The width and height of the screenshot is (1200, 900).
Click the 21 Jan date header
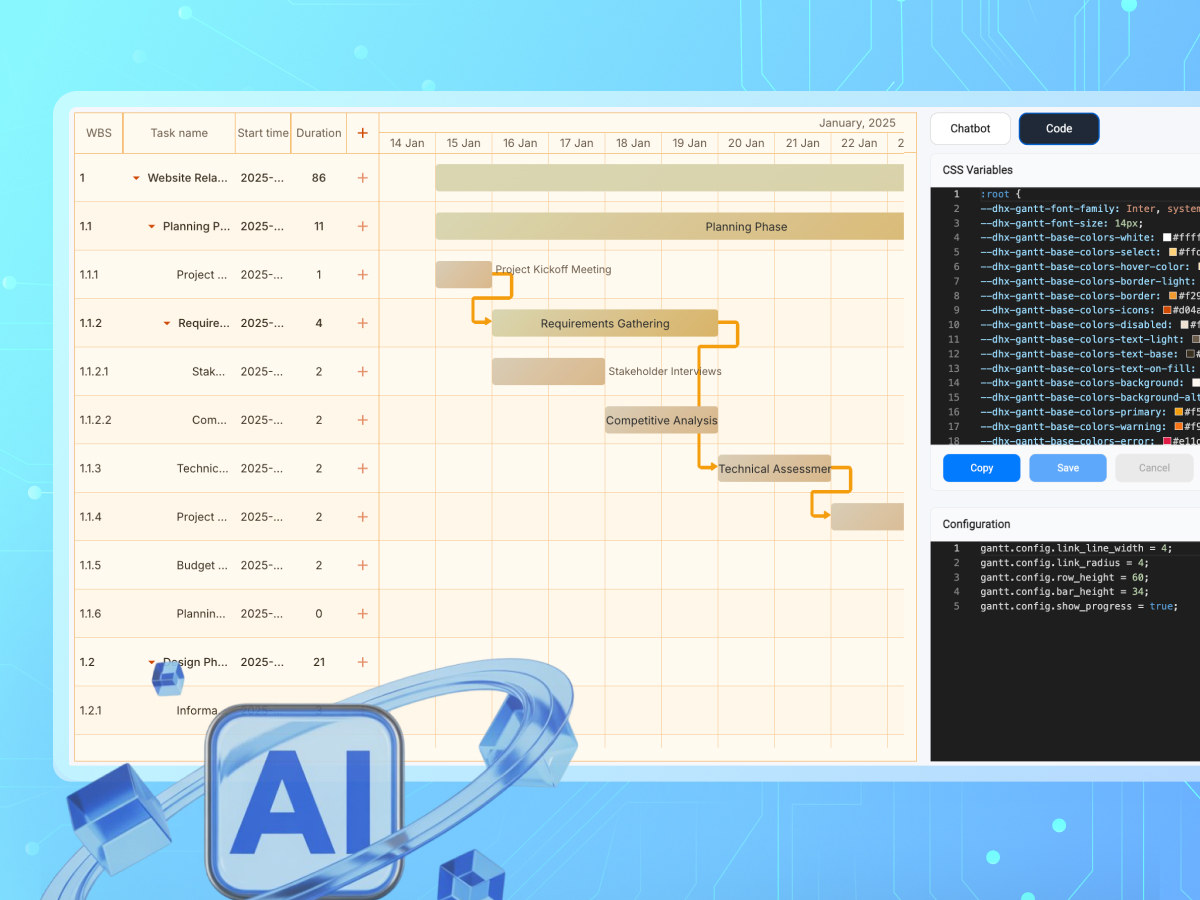click(x=803, y=143)
